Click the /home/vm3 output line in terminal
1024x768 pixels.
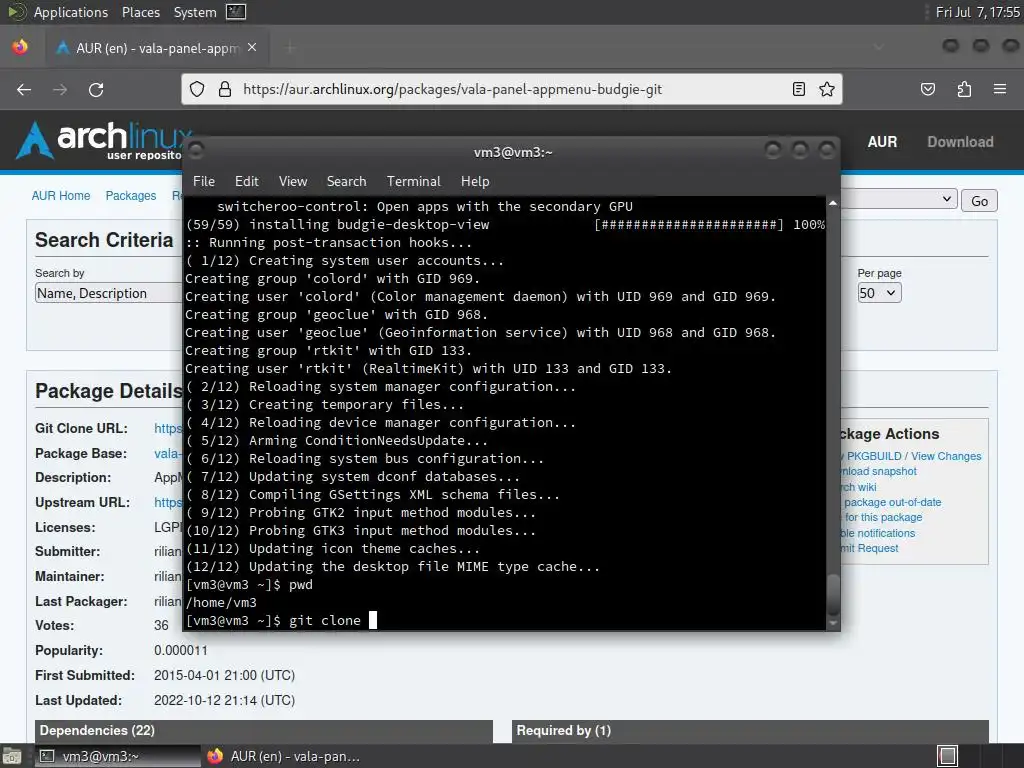tap(221, 602)
